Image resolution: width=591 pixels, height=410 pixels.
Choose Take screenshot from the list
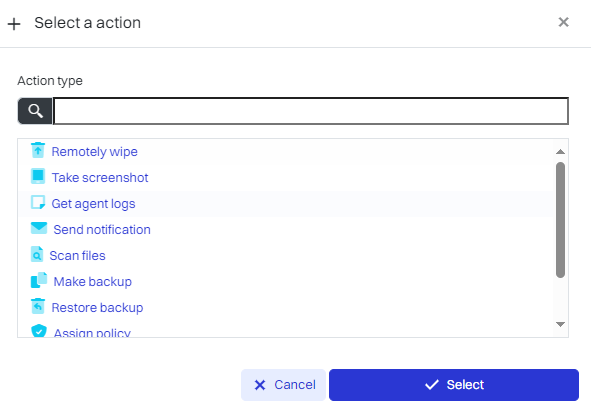[x=100, y=178]
